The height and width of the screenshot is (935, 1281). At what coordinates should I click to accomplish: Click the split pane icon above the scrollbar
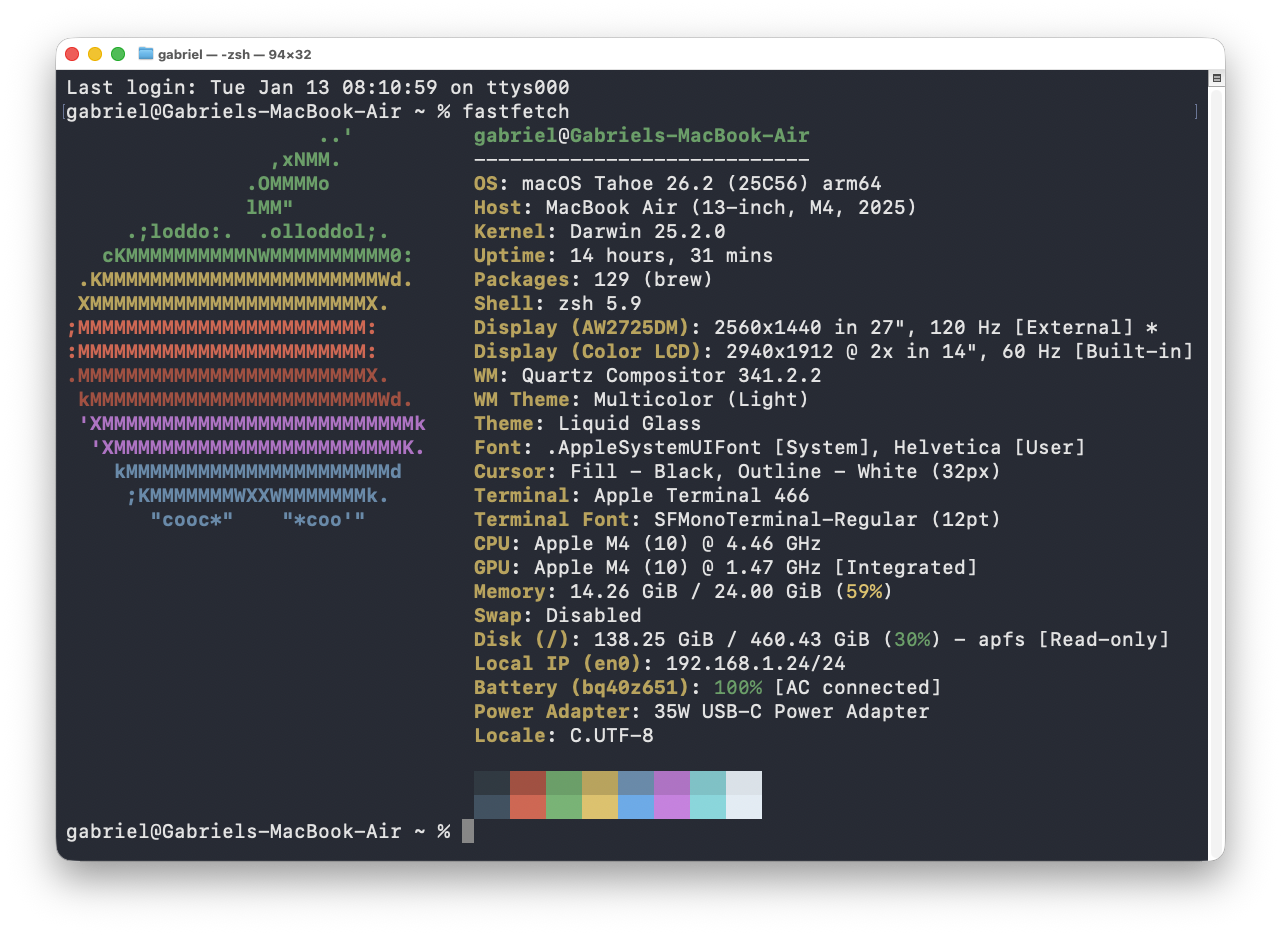point(1217,78)
